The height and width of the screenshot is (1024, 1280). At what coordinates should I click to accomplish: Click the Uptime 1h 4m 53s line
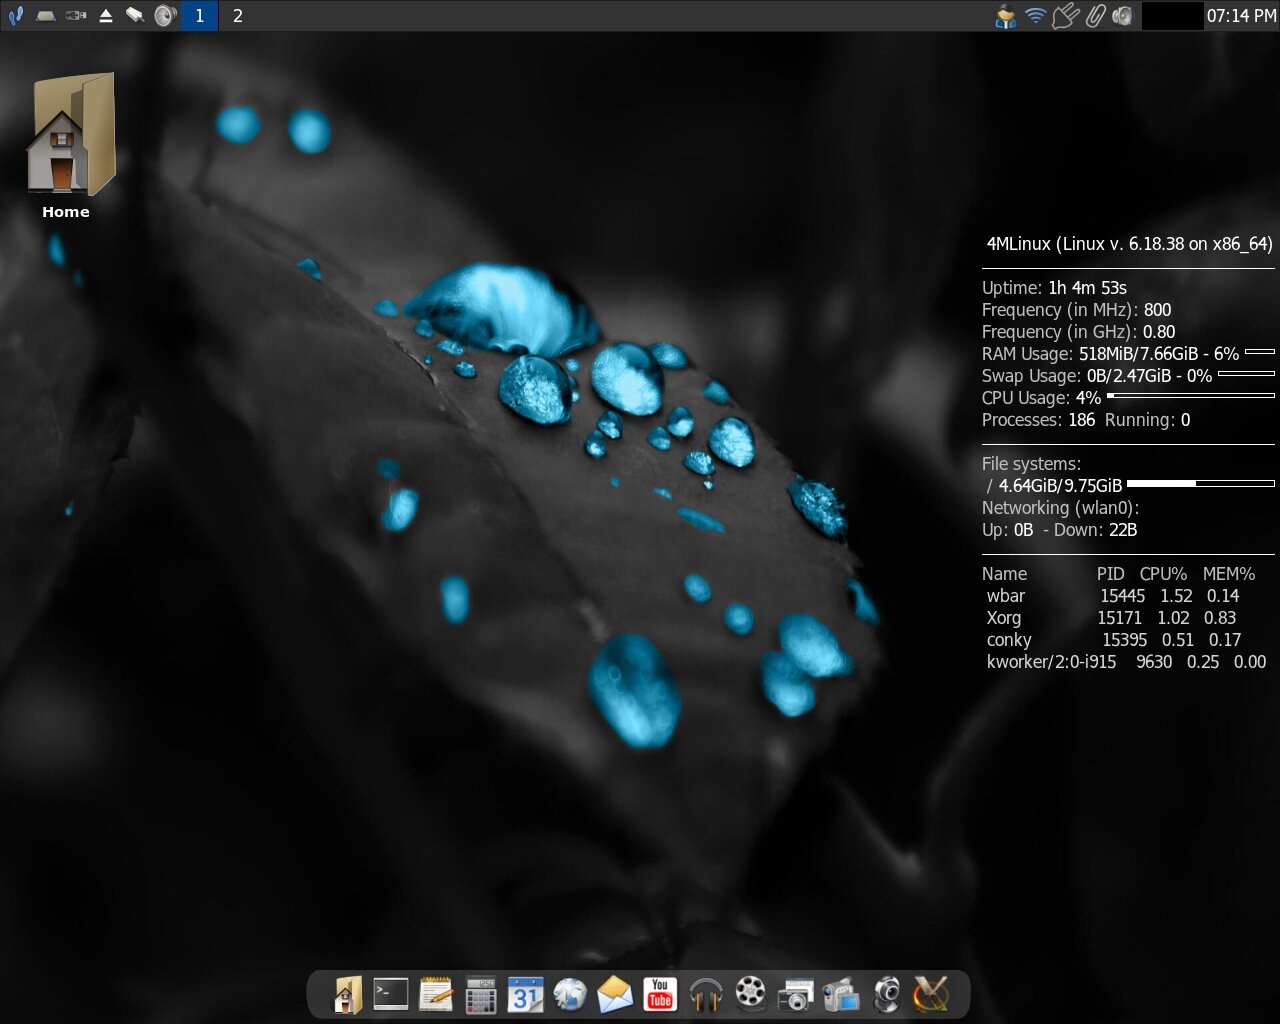tap(1054, 288)
